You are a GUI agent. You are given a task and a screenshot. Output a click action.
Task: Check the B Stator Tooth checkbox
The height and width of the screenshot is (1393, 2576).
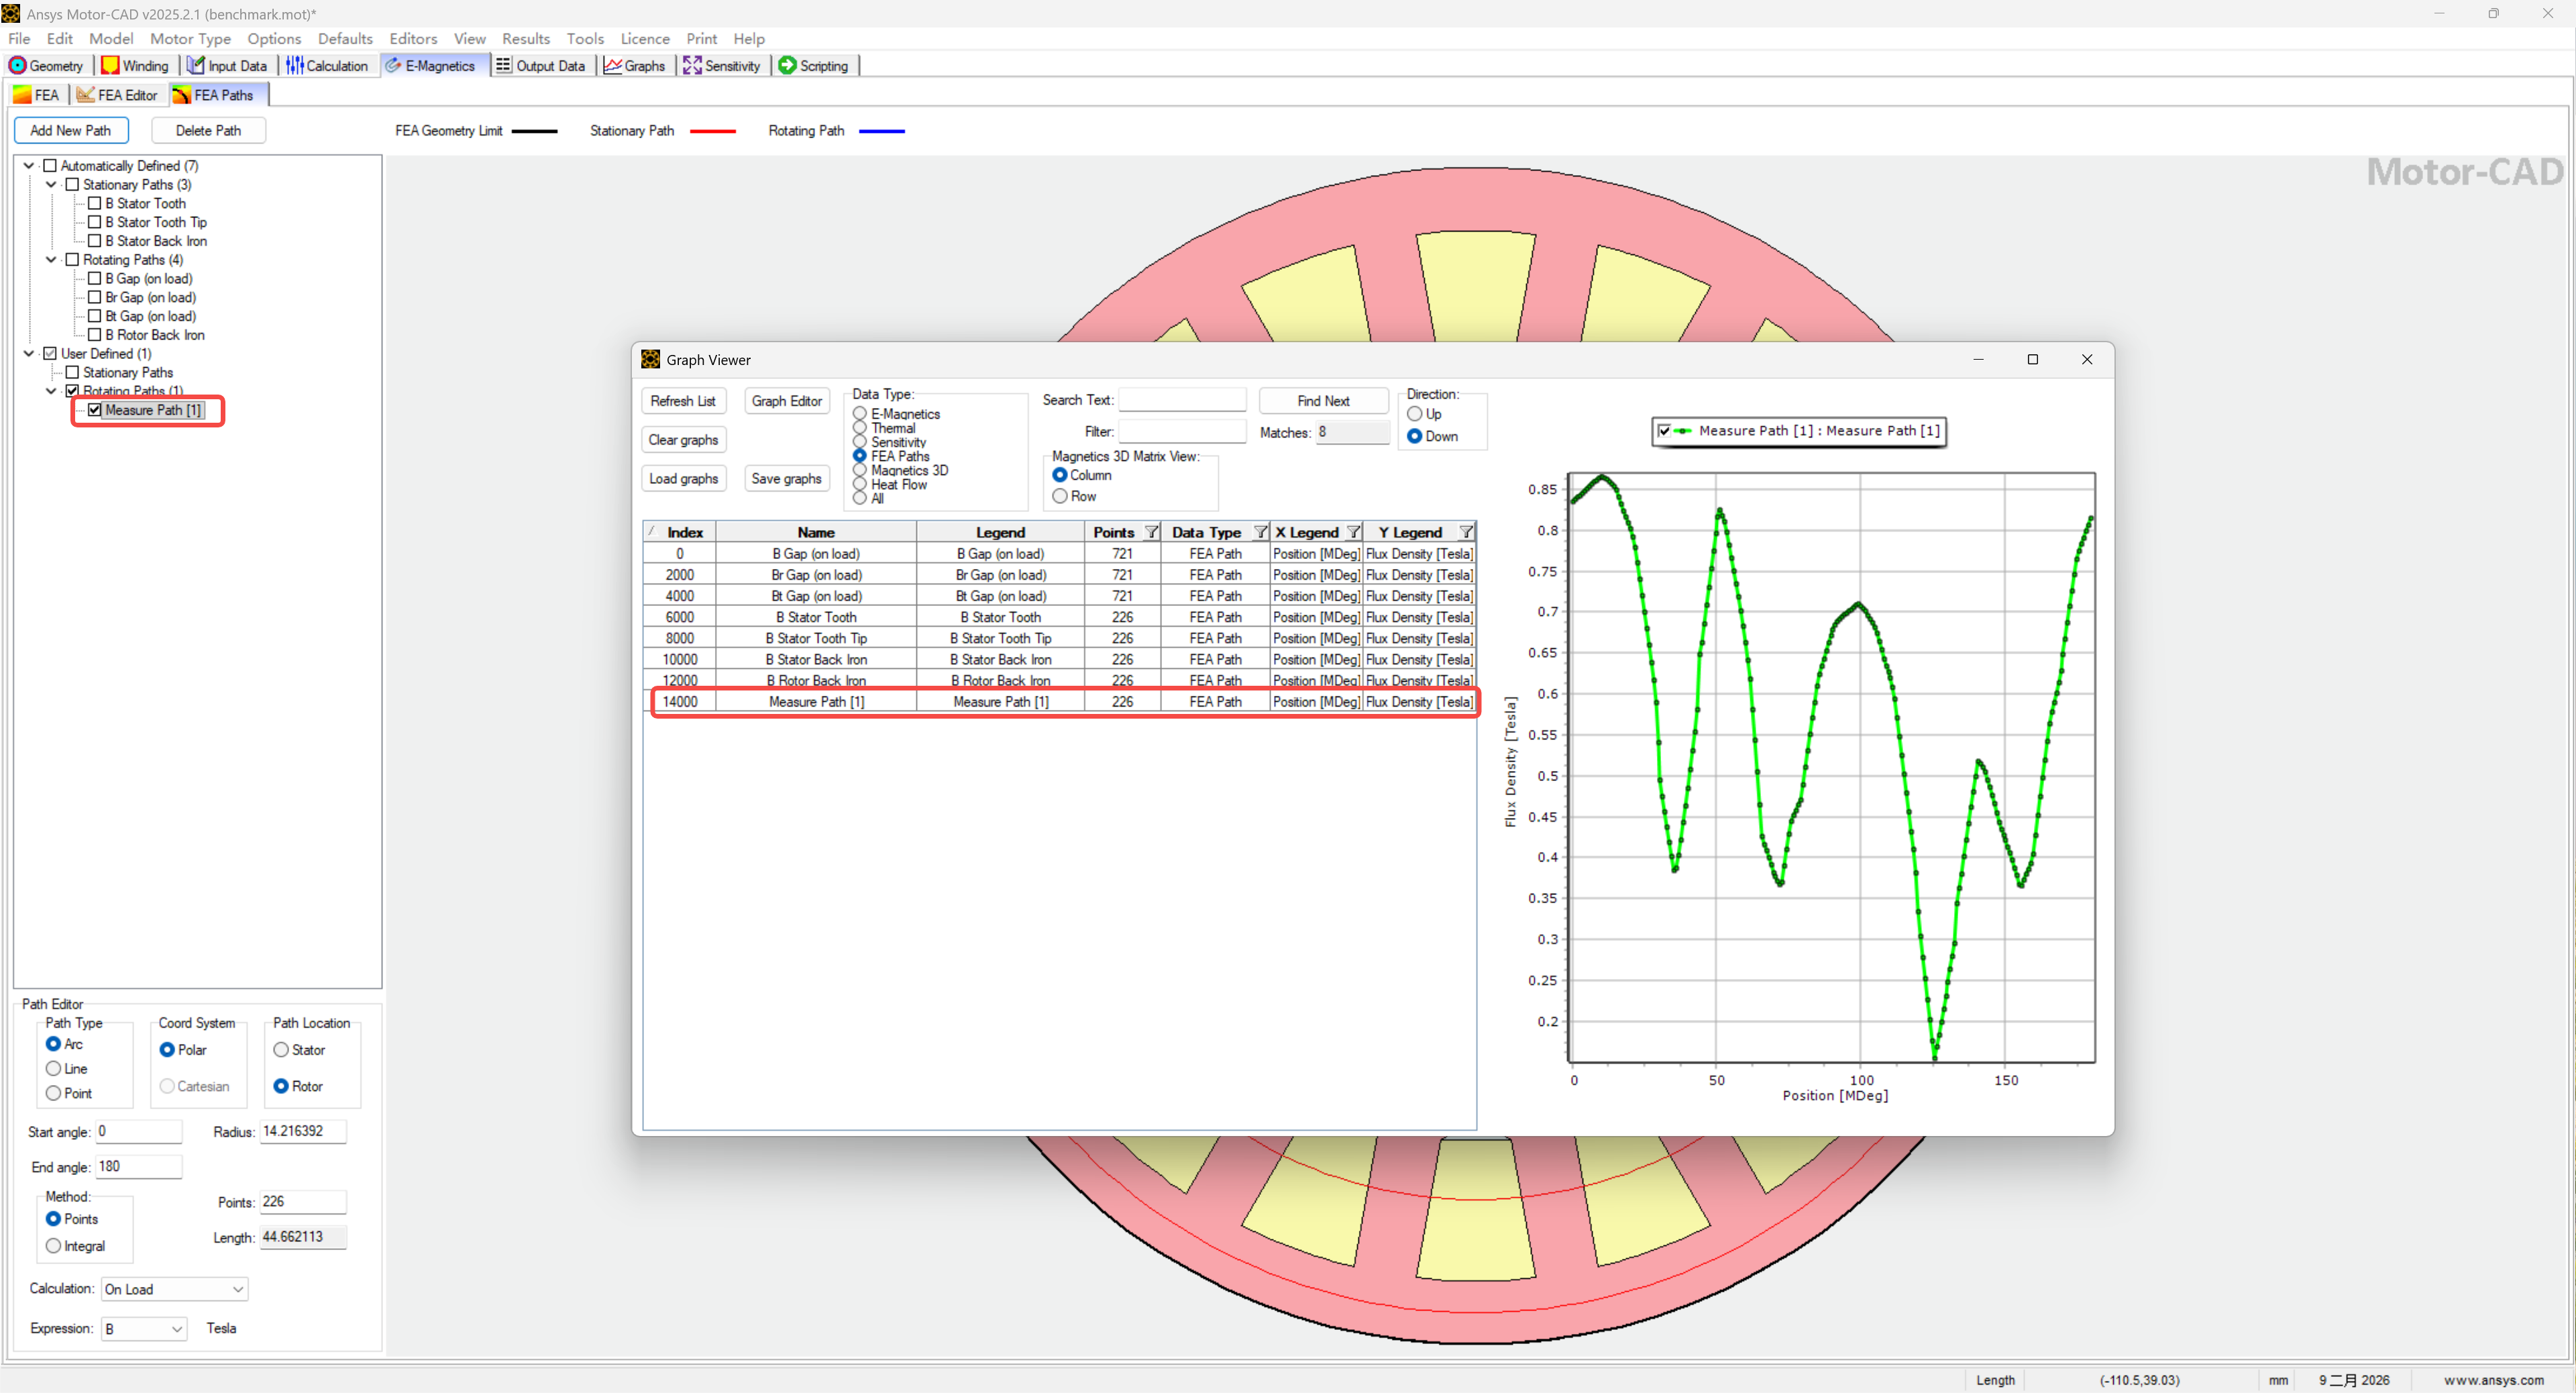coord(95,203)
